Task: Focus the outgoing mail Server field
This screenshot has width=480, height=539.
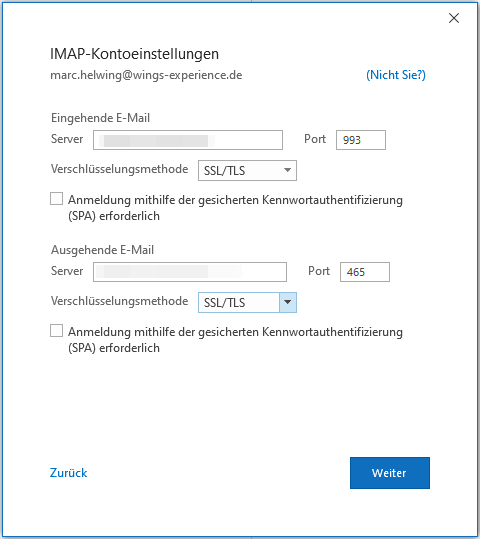Action: click(x=190, y=272)
